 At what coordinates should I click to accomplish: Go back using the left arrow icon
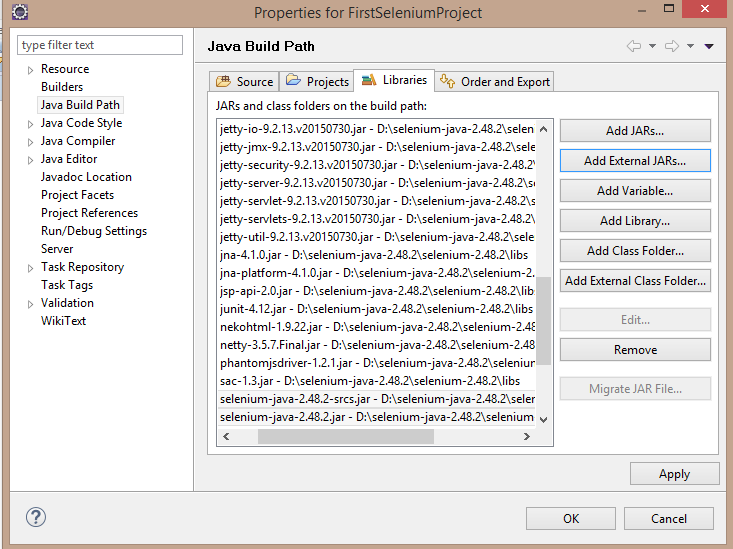point(634,46)
